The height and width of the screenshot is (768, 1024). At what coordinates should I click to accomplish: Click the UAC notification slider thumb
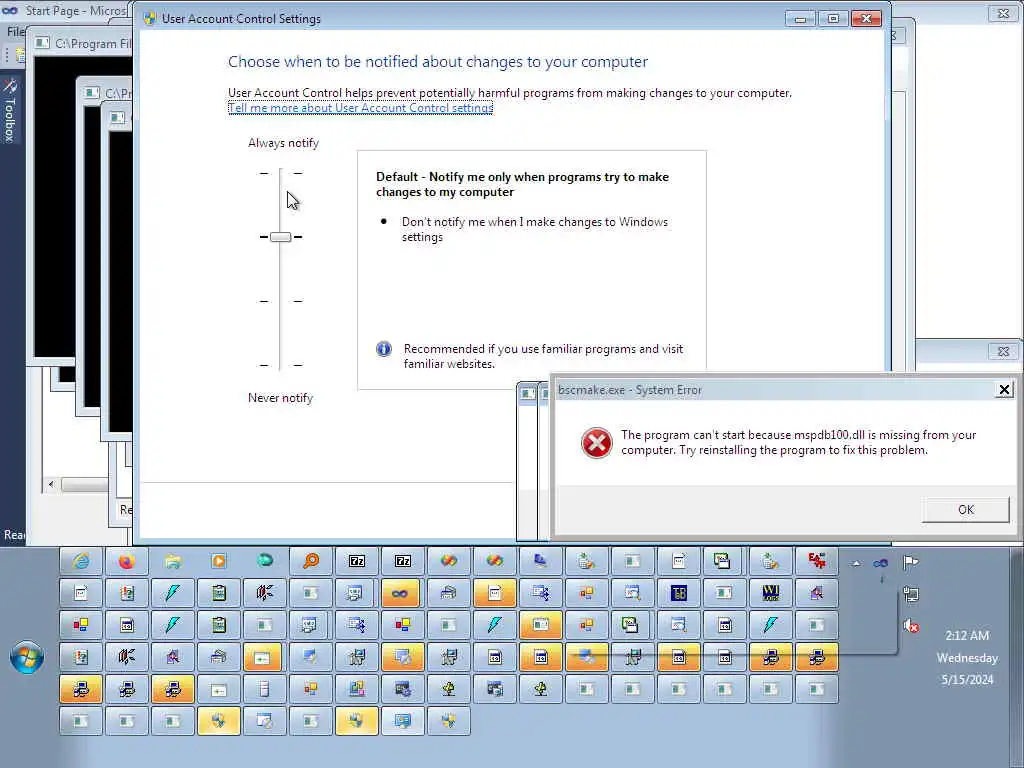click(280, 236)
